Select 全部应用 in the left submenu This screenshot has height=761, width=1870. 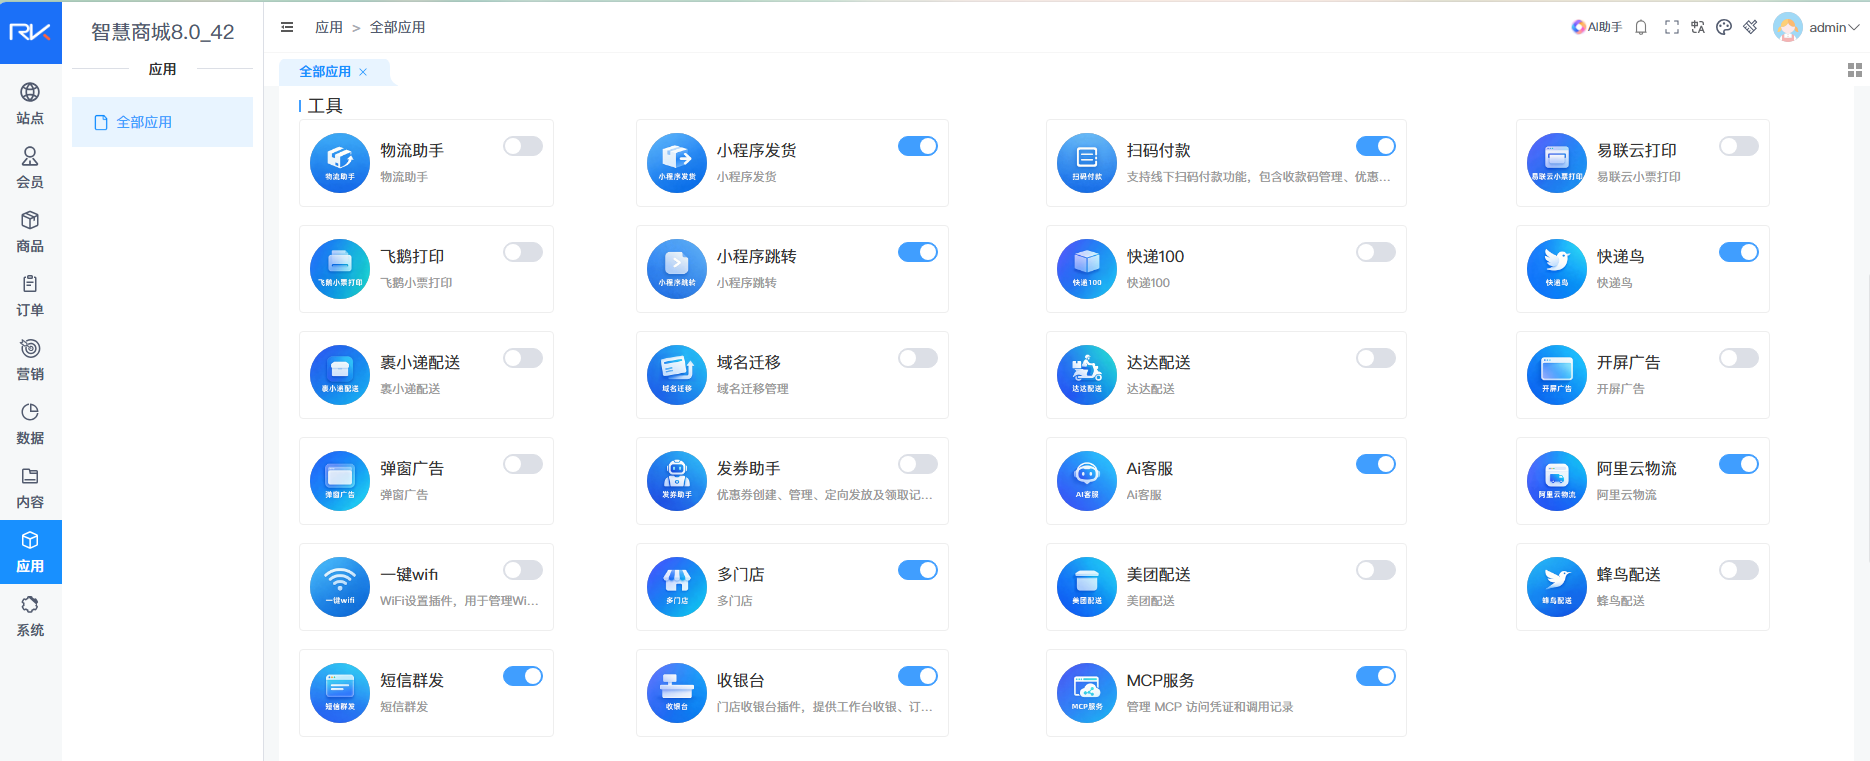[162, 122]
